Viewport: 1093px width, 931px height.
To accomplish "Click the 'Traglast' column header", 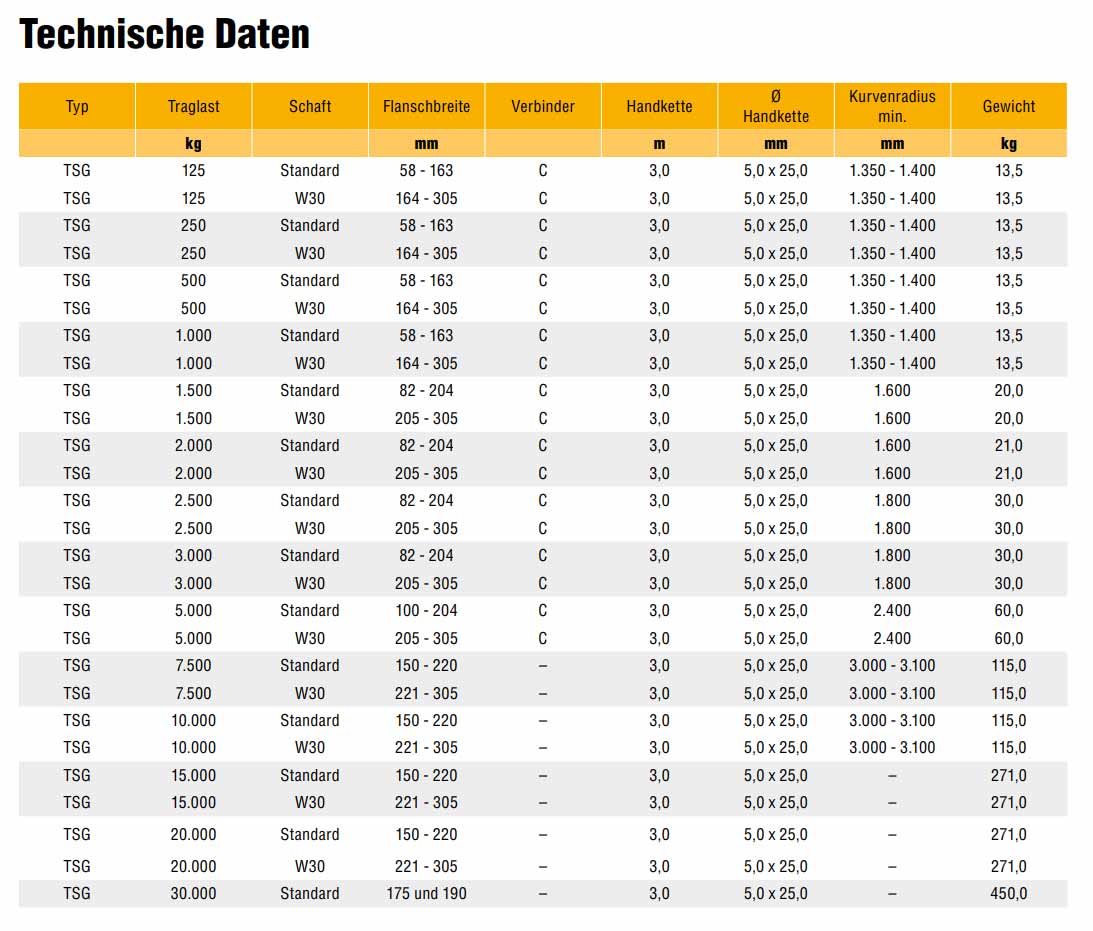I will tap(193, 106).
